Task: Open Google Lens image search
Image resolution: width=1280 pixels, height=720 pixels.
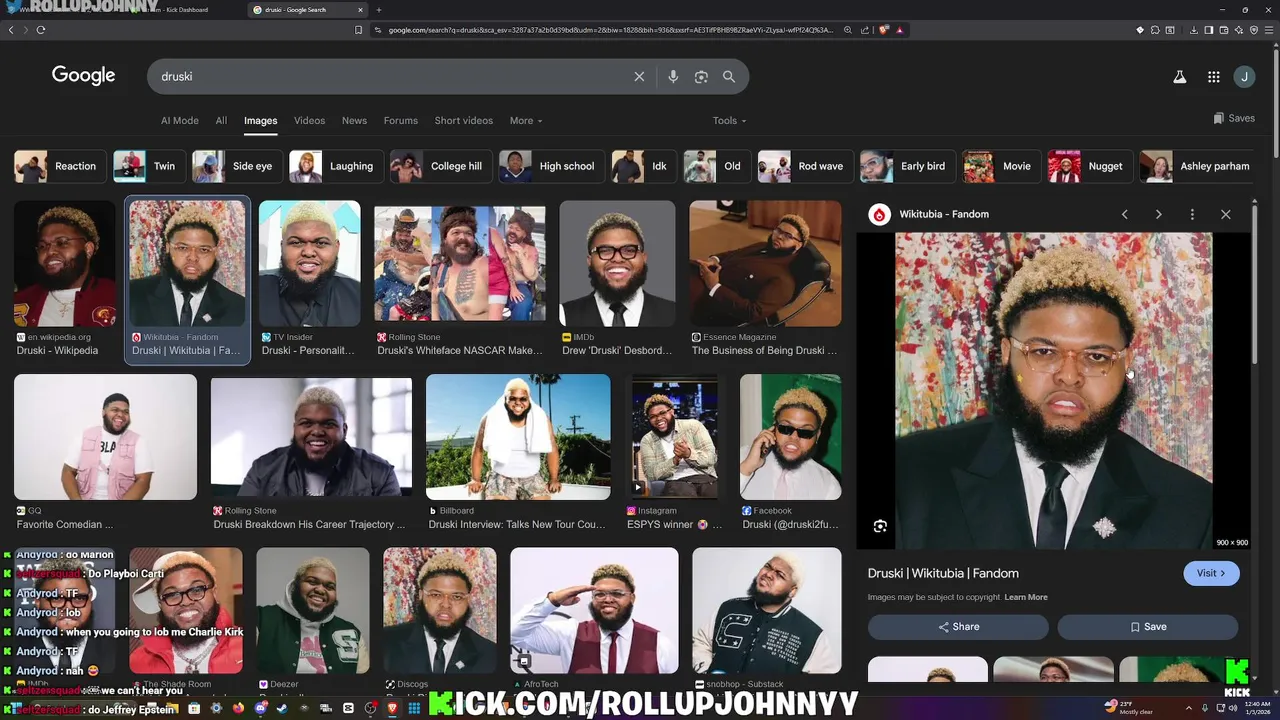Action: click(701, 77)
